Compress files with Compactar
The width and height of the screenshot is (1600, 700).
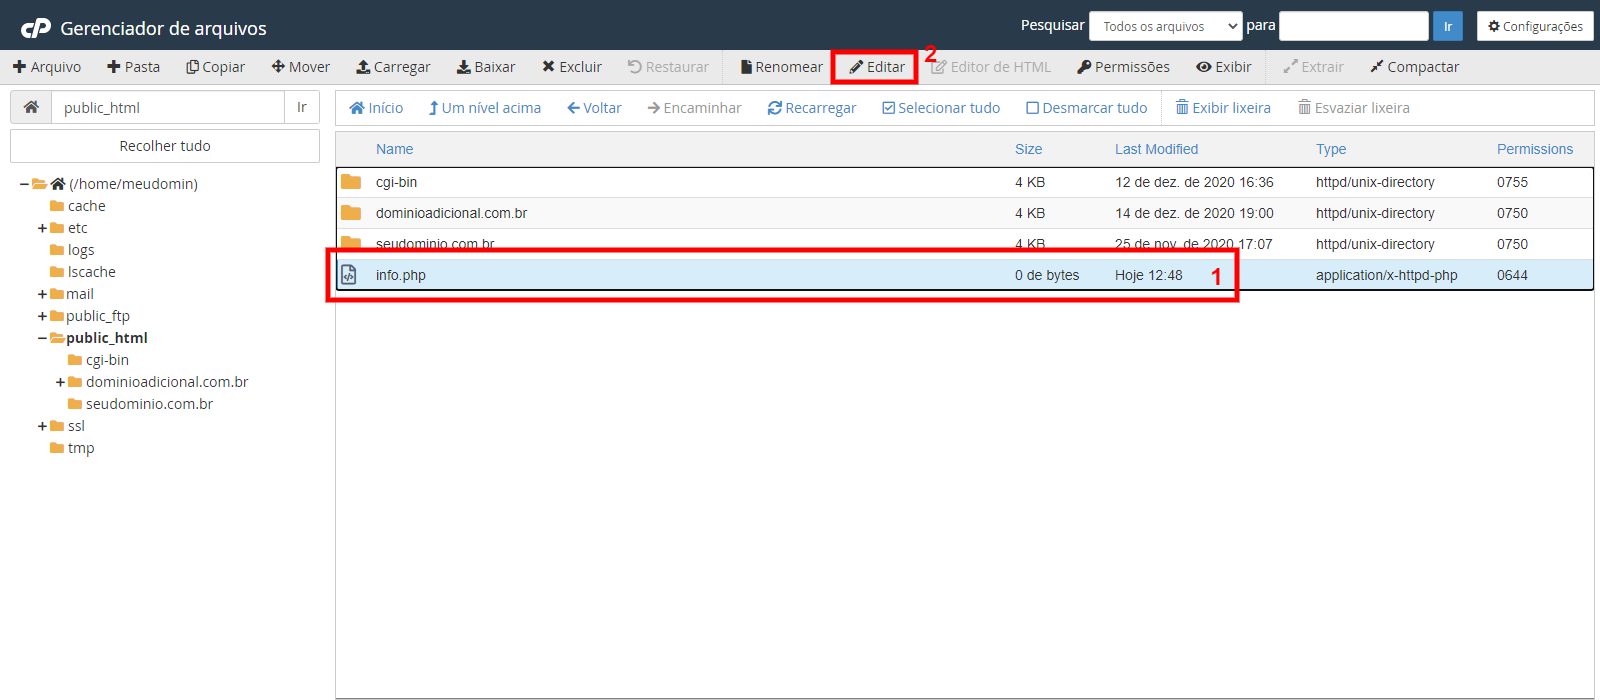coord(1414,67)
